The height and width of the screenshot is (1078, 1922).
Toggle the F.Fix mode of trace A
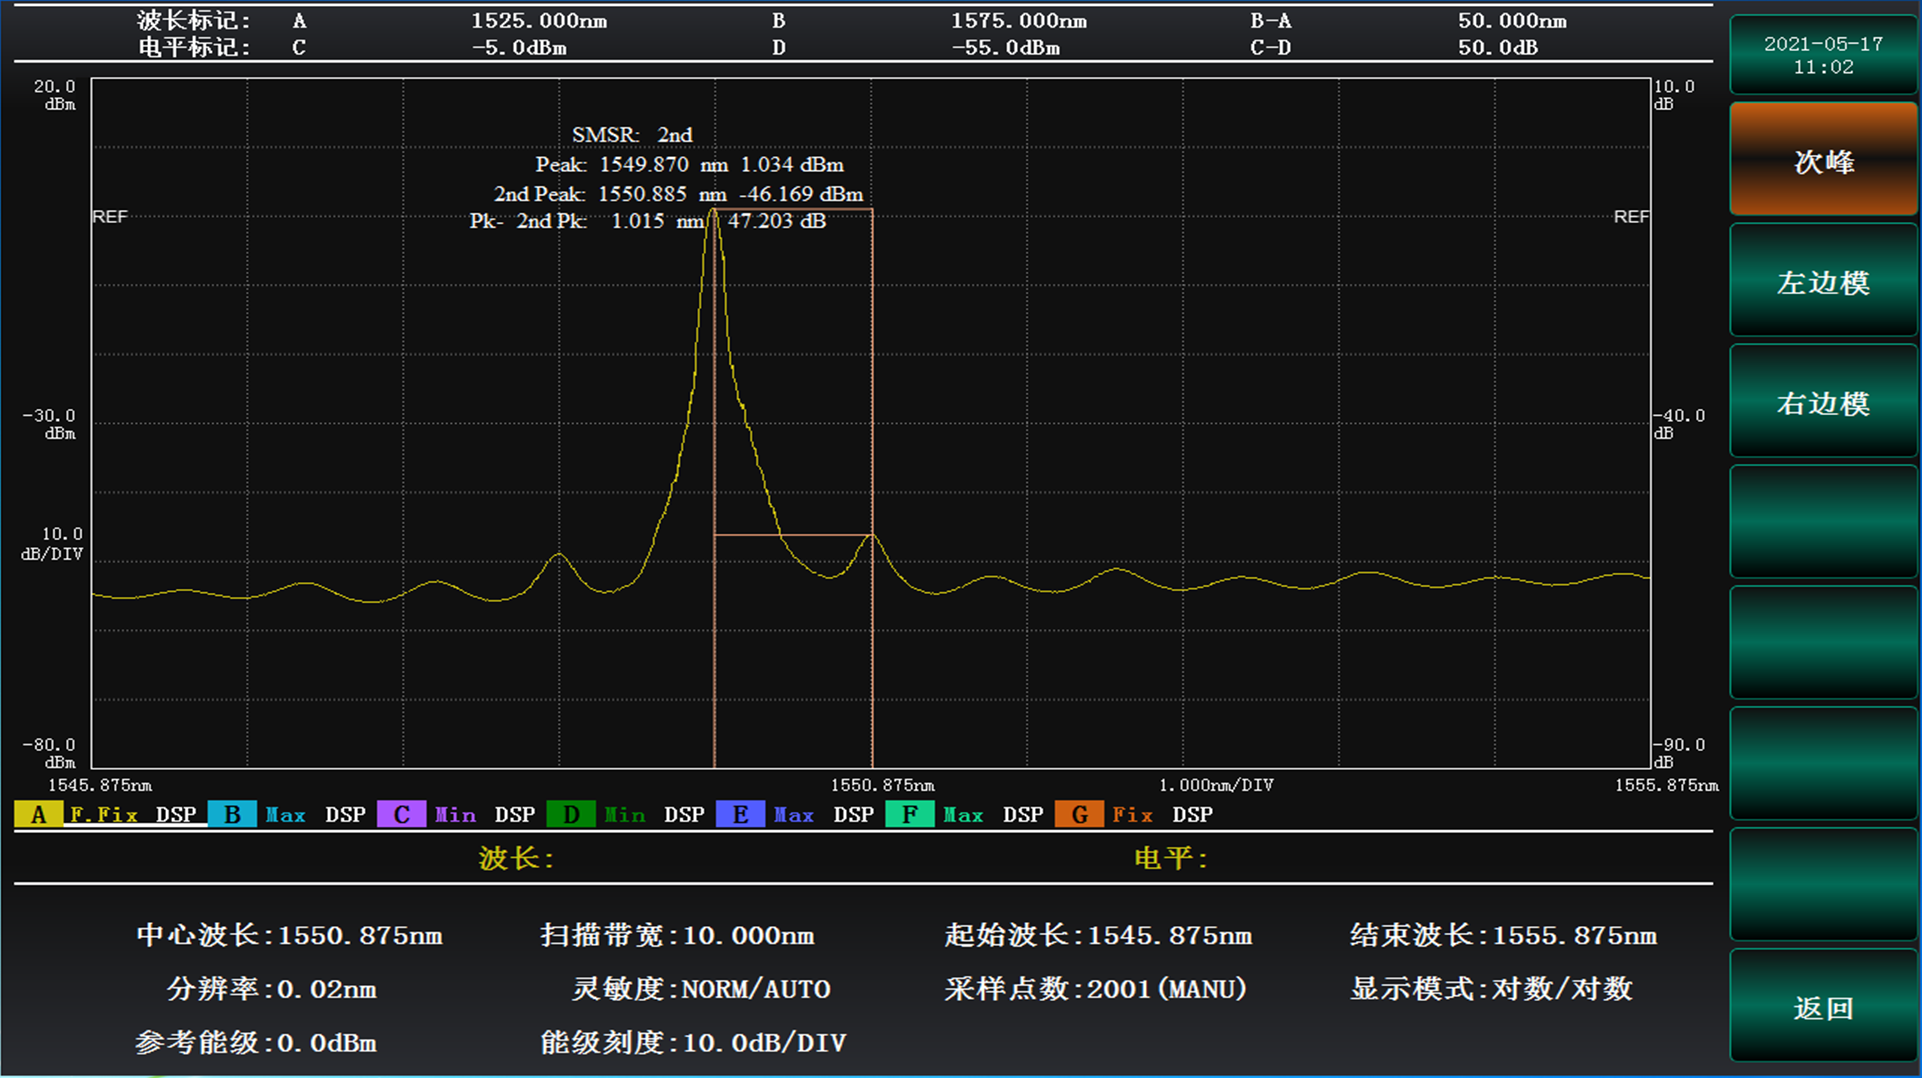coord(104,815)
